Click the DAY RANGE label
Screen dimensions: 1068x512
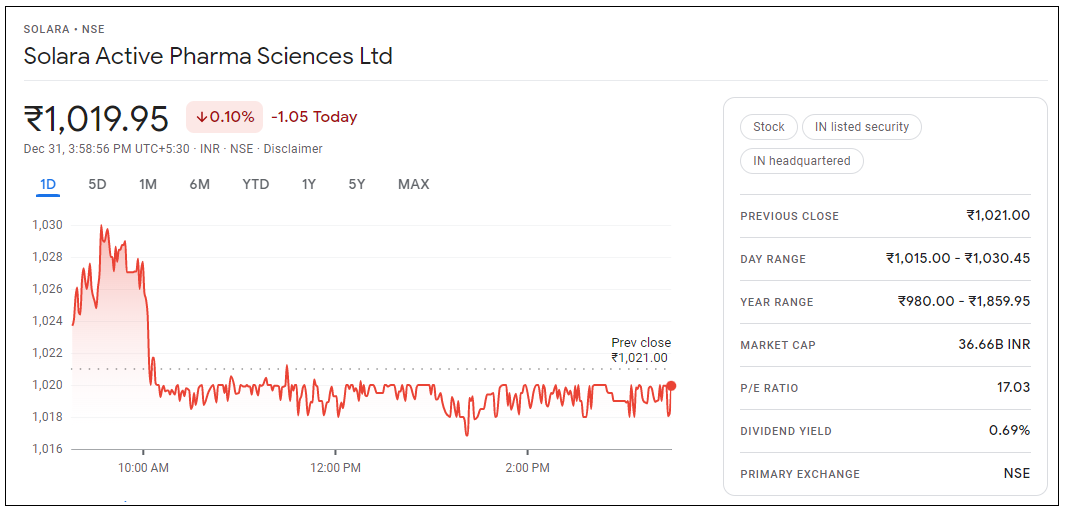tap(773, 259)
